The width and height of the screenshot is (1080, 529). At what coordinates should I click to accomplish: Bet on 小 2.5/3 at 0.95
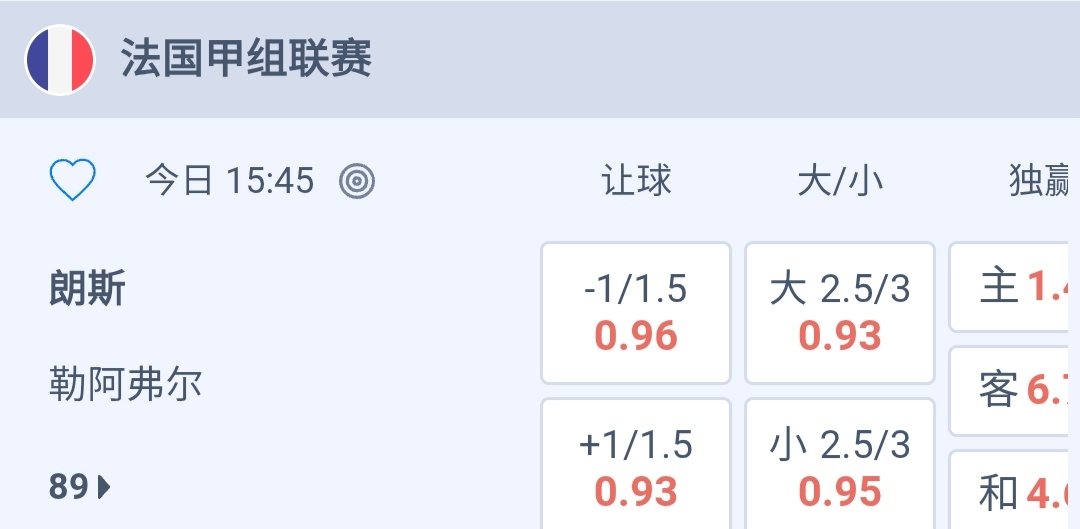840,469
